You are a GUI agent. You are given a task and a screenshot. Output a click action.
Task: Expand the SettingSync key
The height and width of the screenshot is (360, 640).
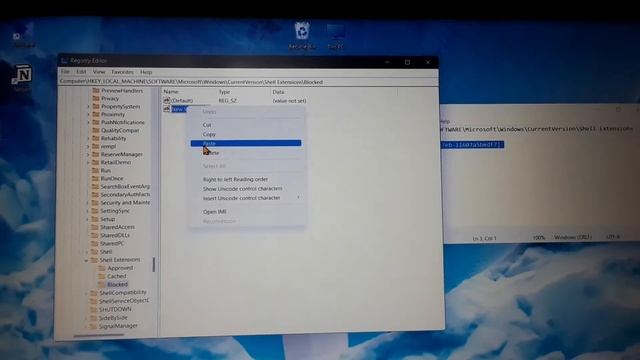pyautogui.click(x=88, y=211)
